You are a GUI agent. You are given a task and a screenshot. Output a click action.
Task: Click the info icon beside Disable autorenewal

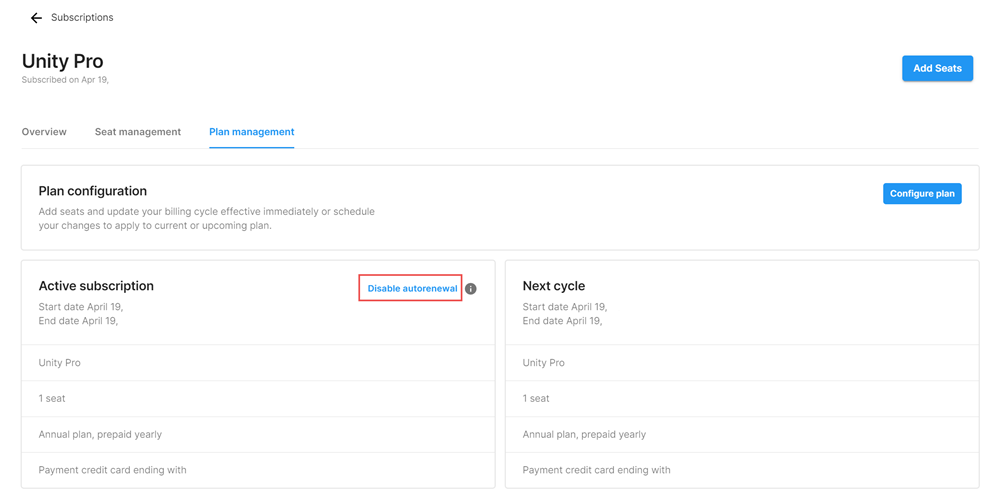471,289
